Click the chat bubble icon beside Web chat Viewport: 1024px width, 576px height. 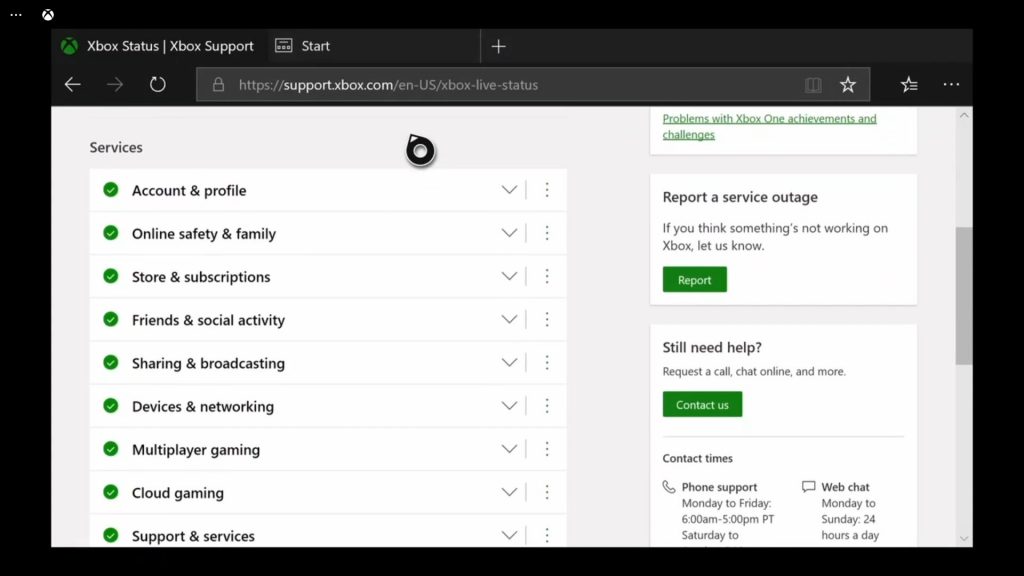coord(808,487)
